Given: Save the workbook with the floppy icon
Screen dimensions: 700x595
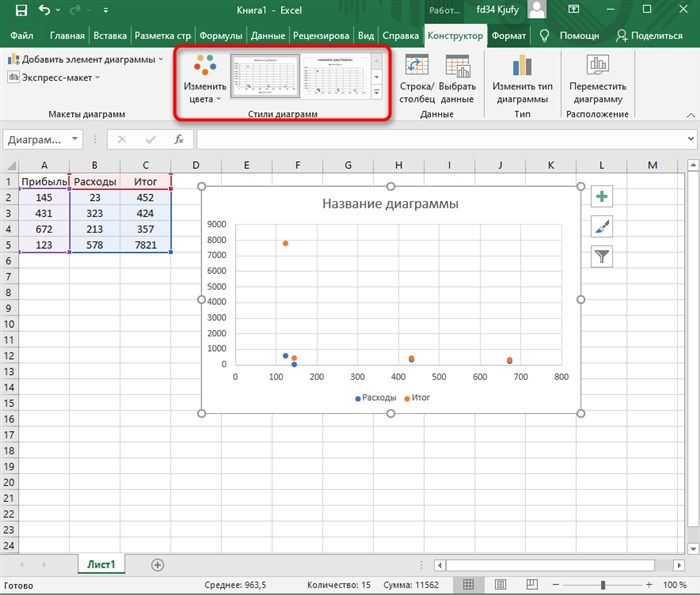Looking at the screenshot, I should (21, 10).
